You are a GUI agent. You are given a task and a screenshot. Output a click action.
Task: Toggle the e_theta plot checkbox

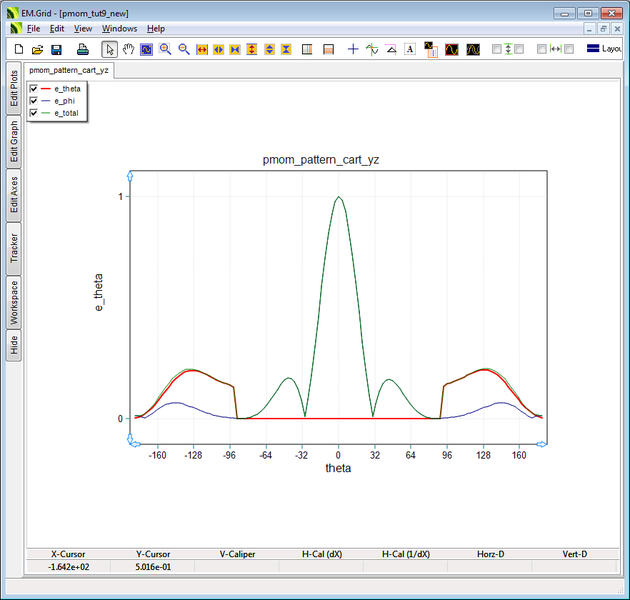pos(35,89)
